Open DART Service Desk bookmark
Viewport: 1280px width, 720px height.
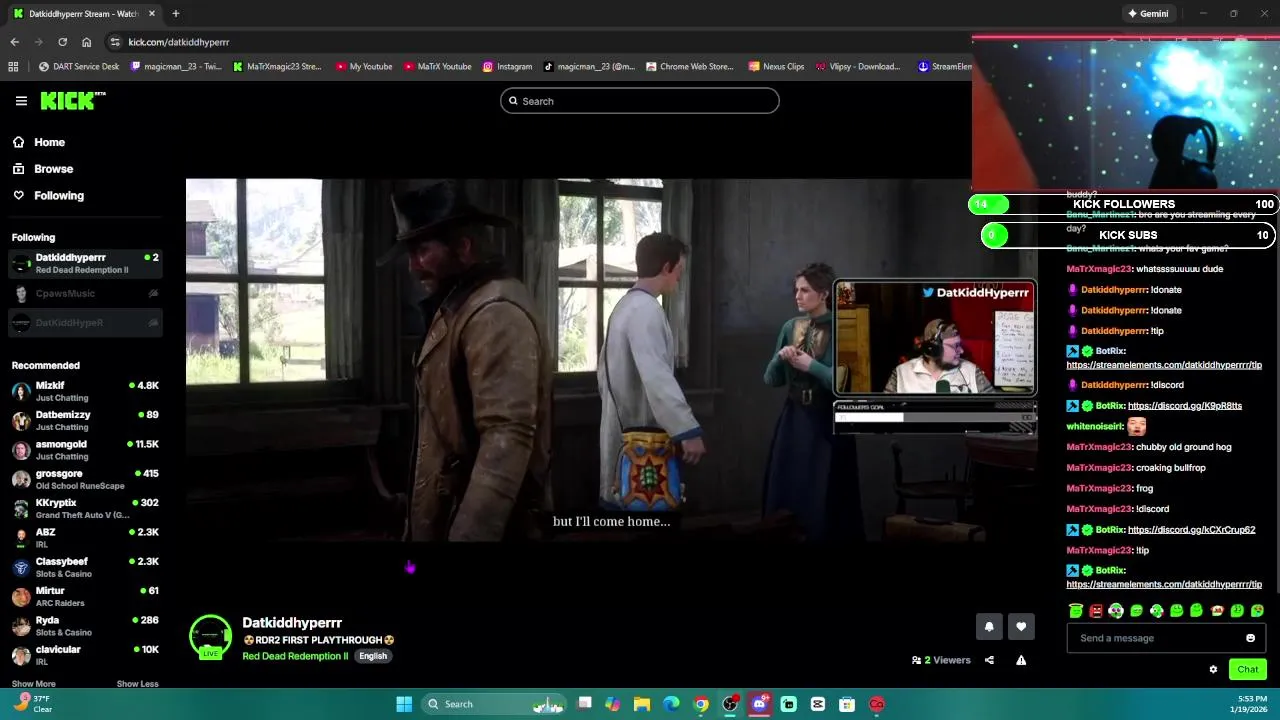tap(79, 67)
